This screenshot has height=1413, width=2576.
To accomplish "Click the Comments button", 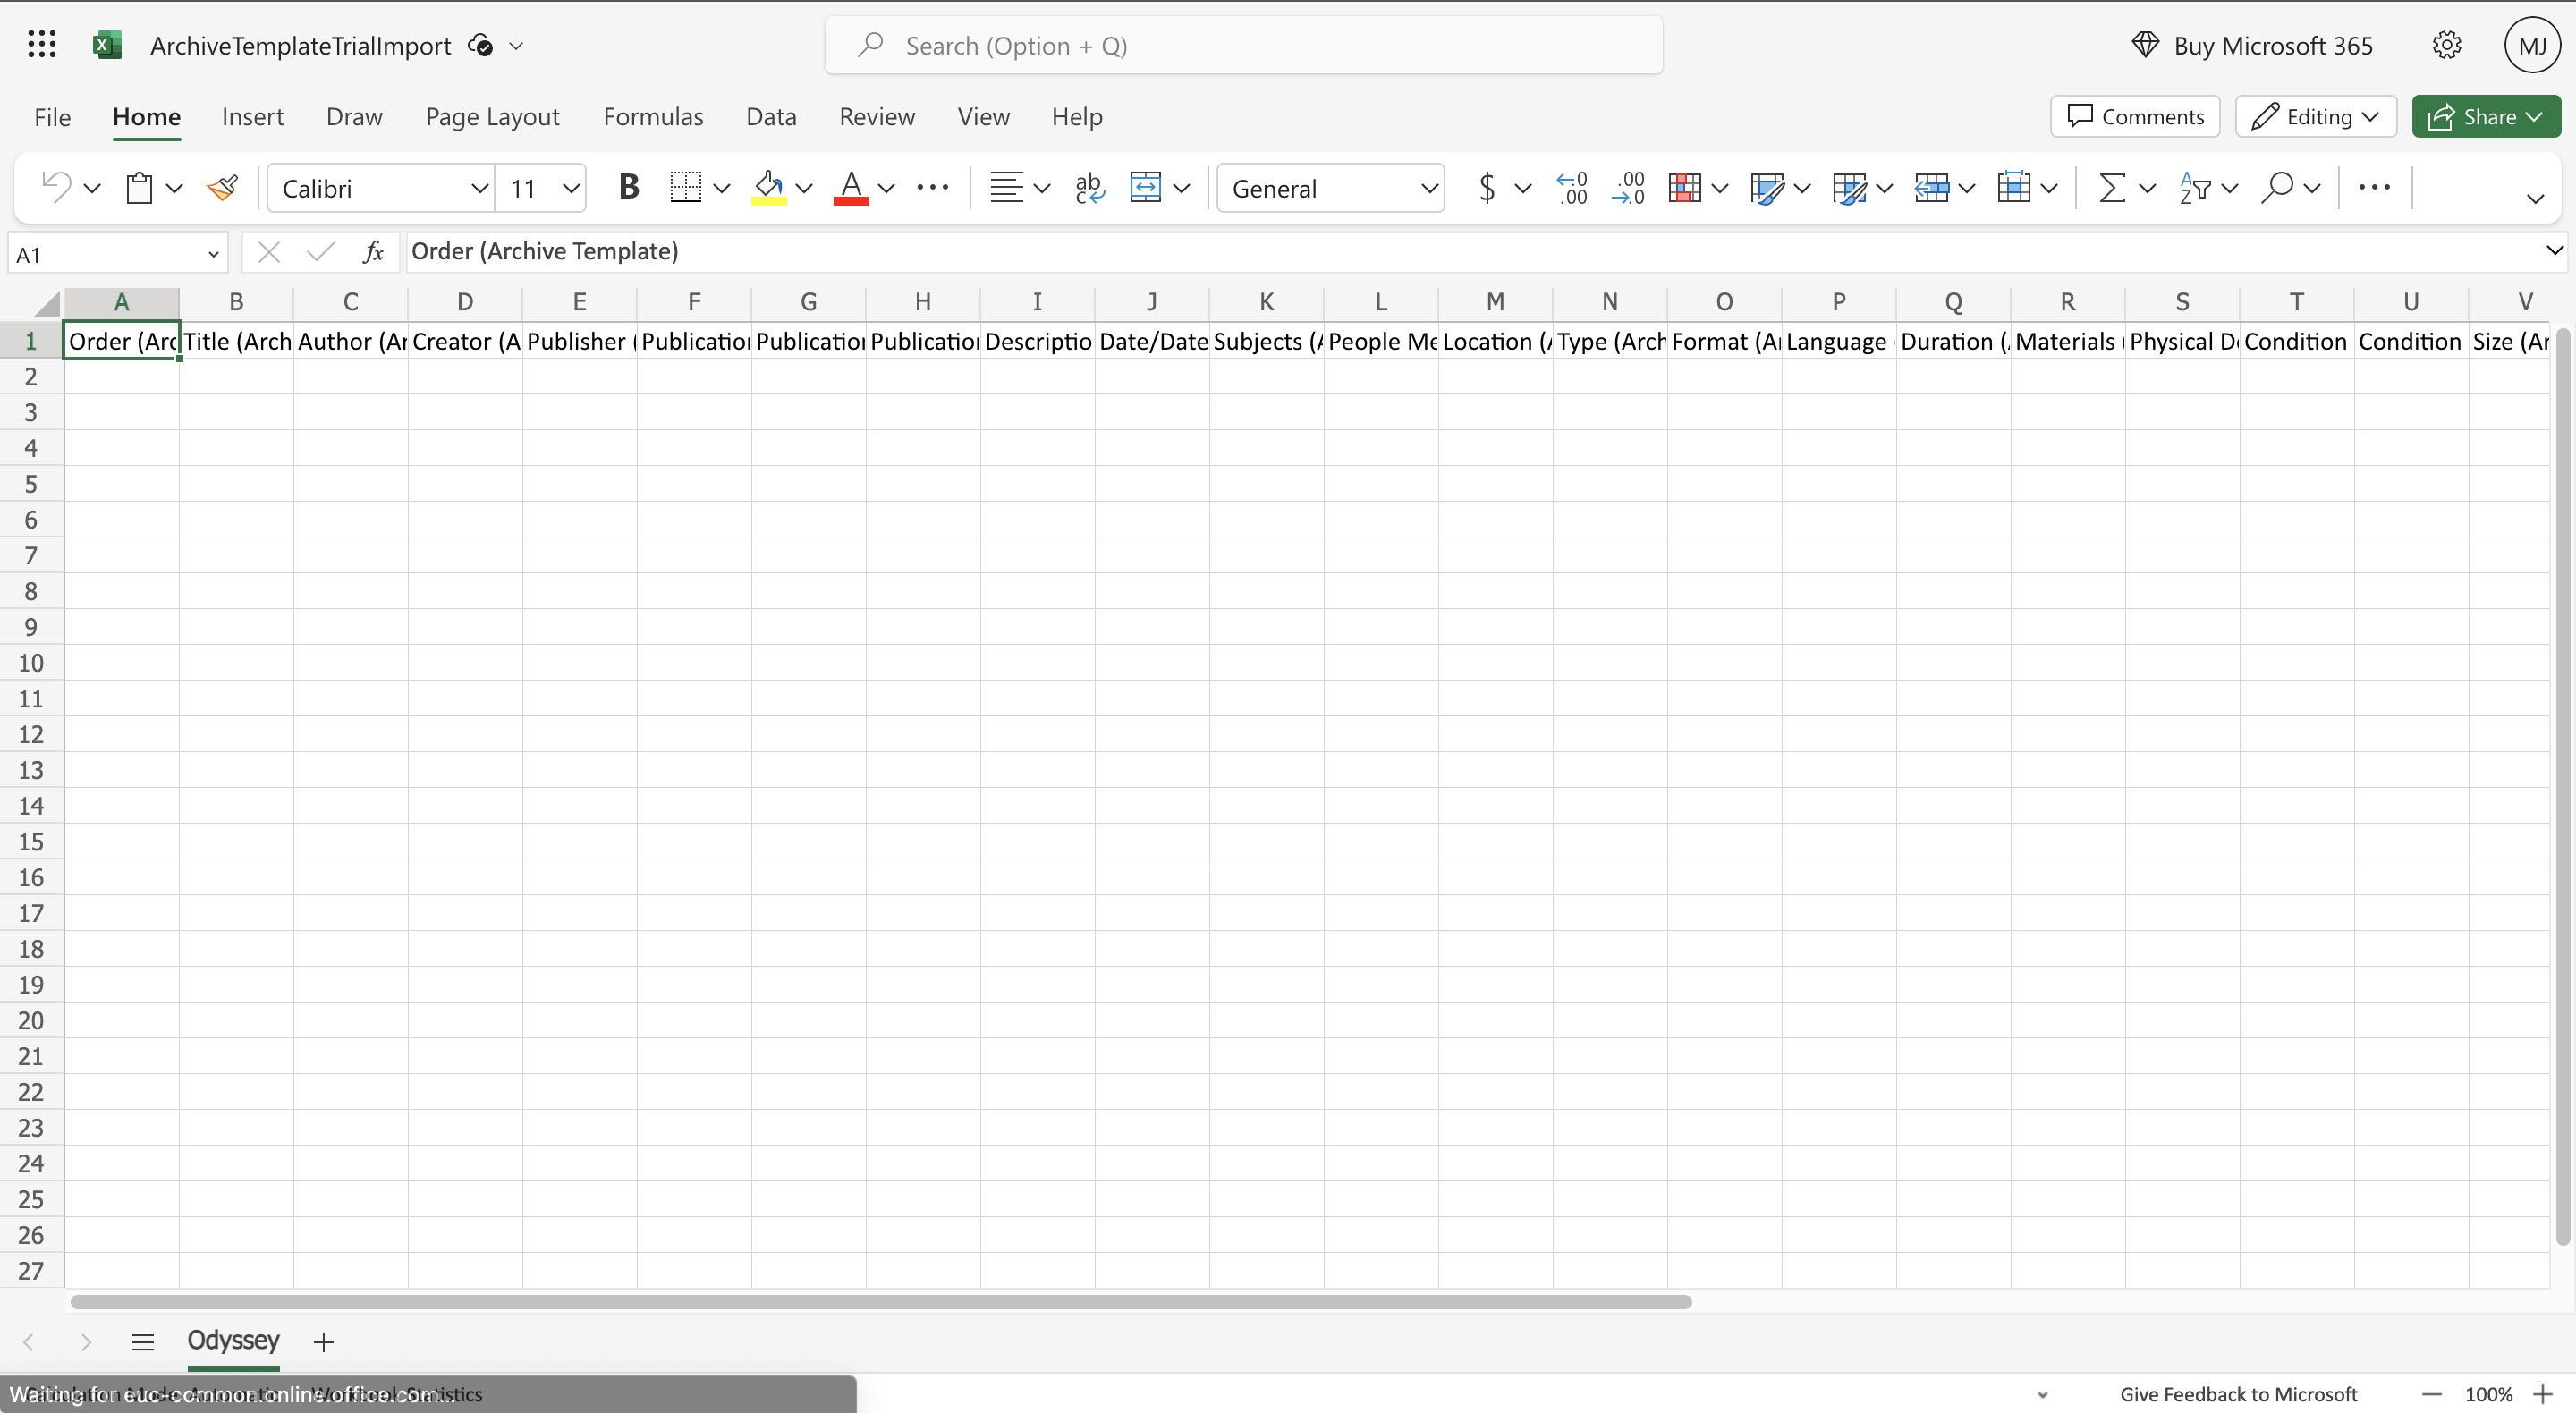I will click(2135, 117).
